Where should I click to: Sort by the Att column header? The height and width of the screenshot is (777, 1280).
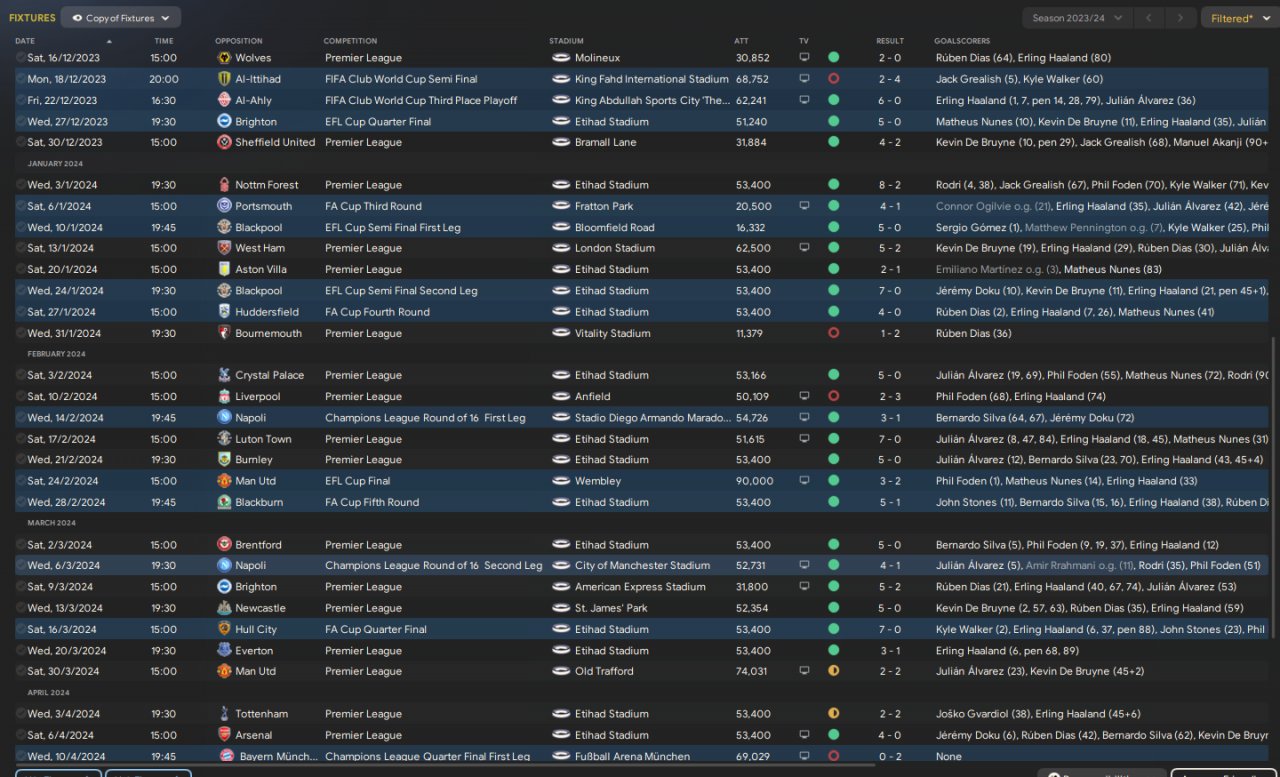[740, 41]
